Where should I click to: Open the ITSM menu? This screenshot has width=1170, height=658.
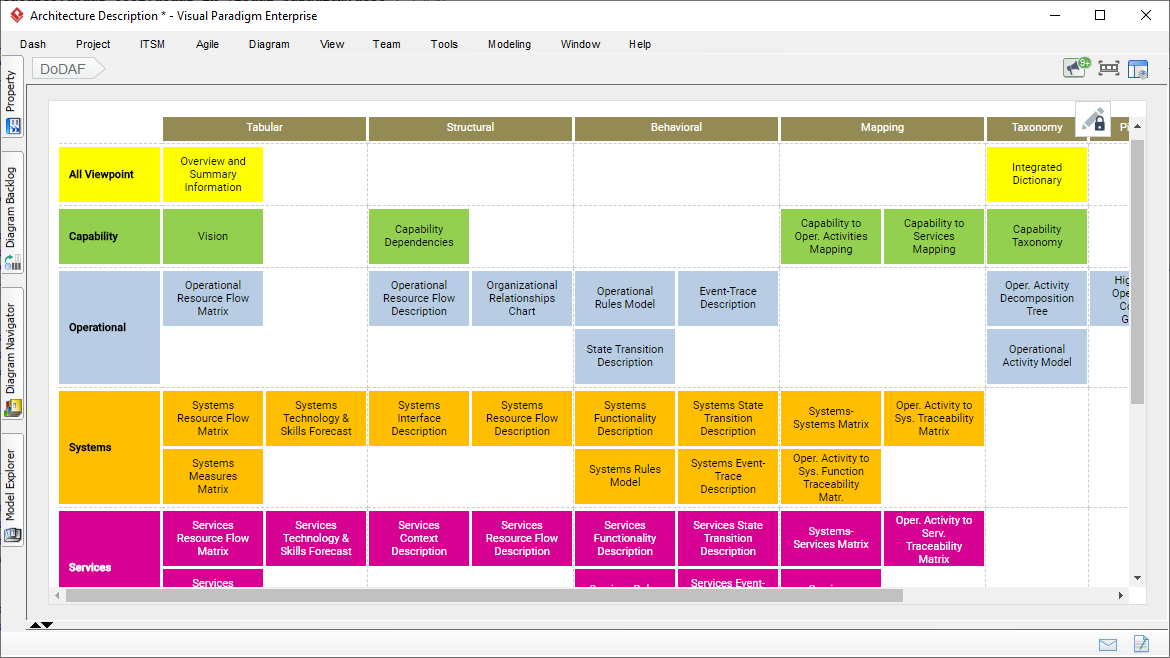[153, 44]
